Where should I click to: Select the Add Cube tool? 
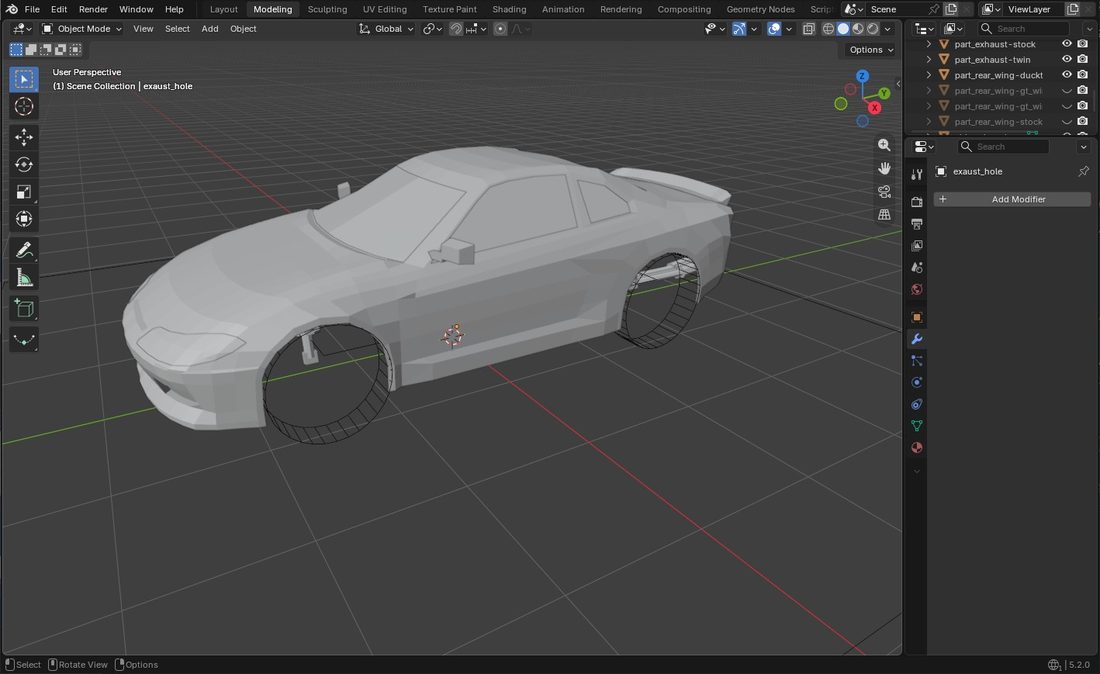24,309
